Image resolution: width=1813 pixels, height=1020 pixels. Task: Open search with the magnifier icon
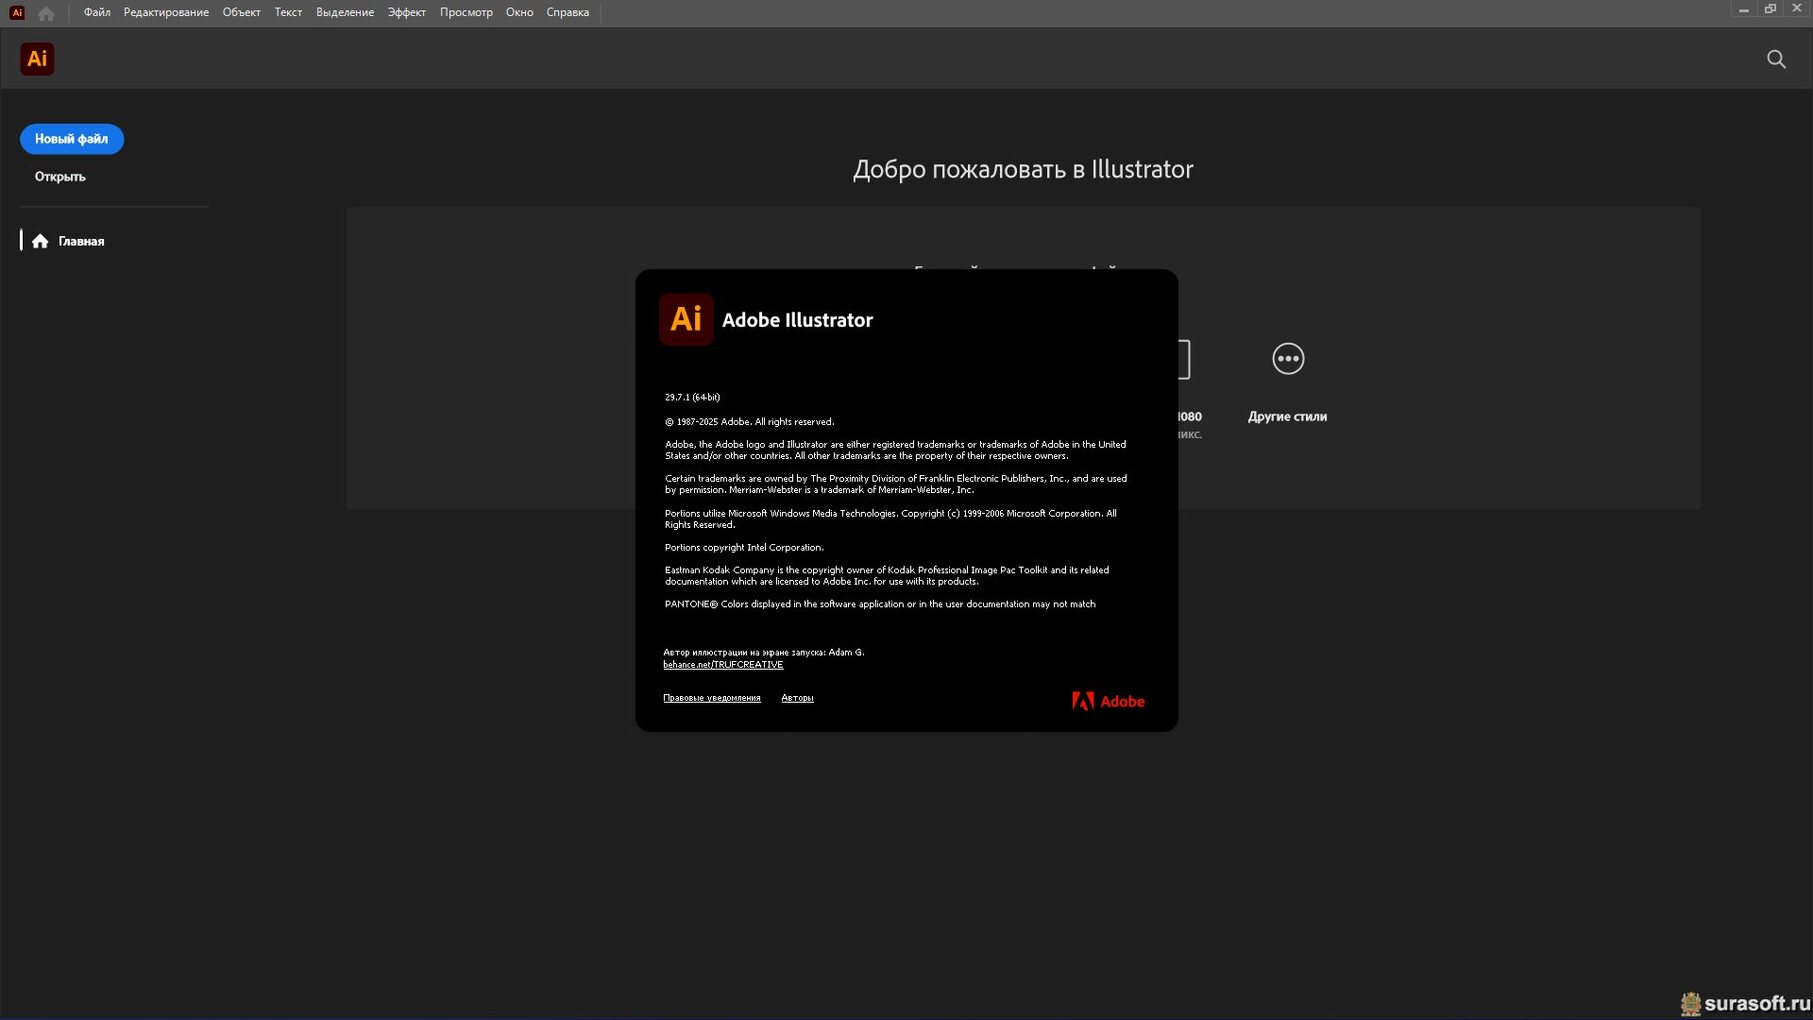click(1776, 59)
